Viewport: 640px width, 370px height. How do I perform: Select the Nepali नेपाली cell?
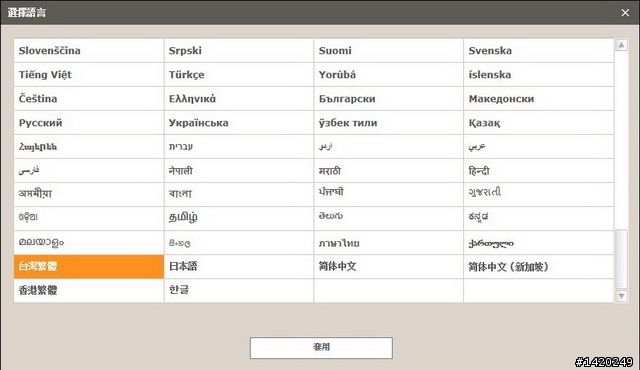tap(239, 171)
